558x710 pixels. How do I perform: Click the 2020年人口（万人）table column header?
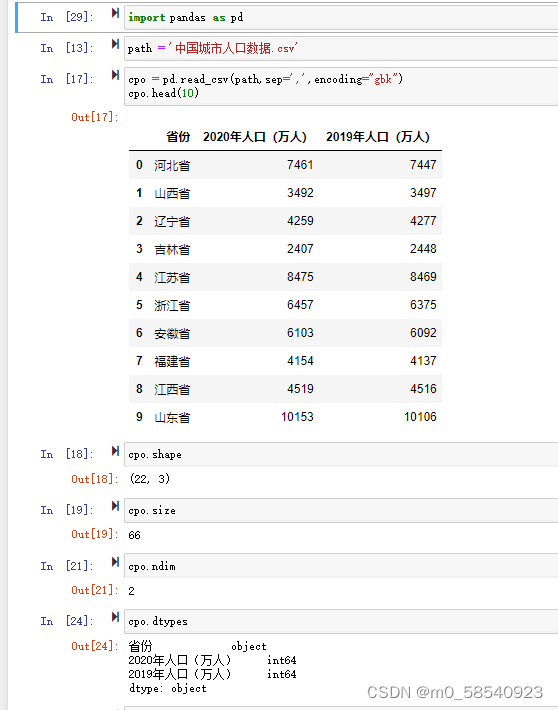(255, 137)
